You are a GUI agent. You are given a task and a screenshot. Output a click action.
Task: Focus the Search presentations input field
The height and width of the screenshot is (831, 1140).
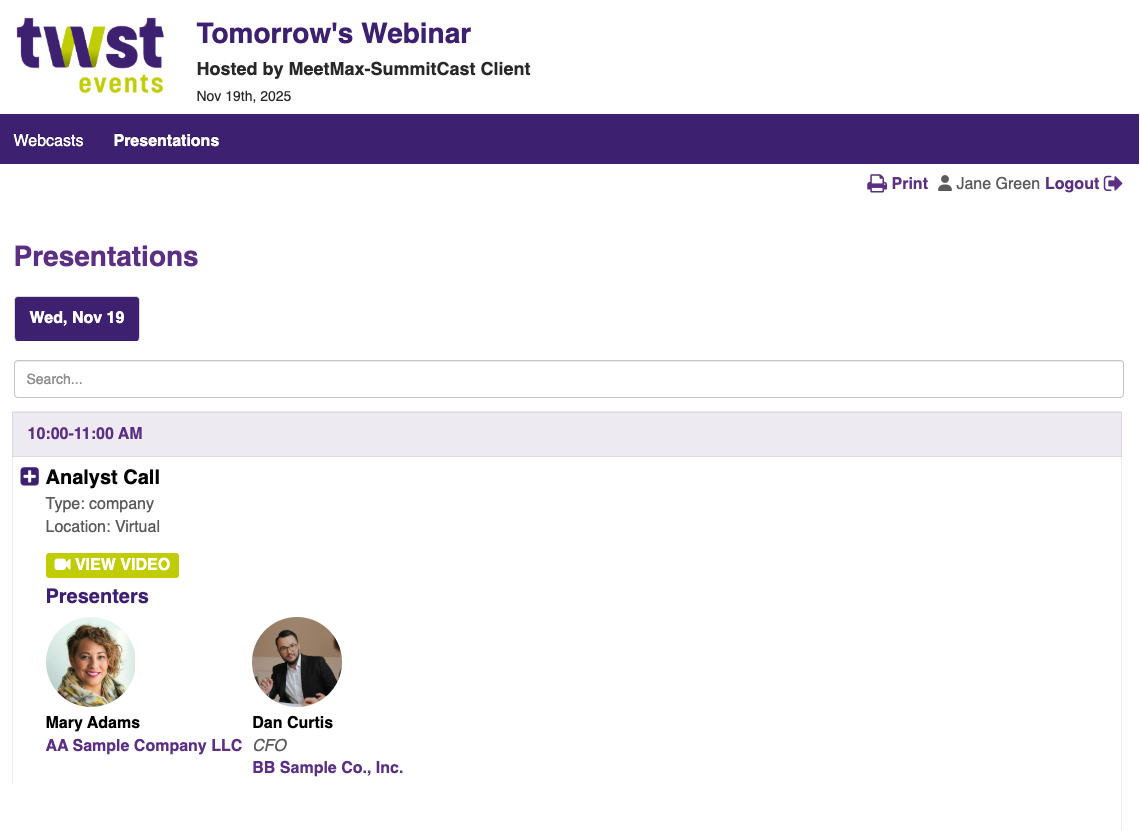[568, 379]
